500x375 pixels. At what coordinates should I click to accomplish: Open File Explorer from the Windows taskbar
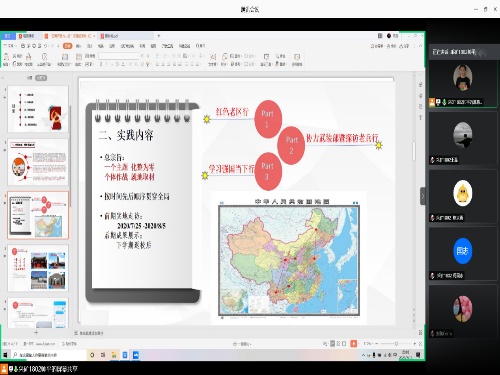pyautogui.click(x=114, y=355)
